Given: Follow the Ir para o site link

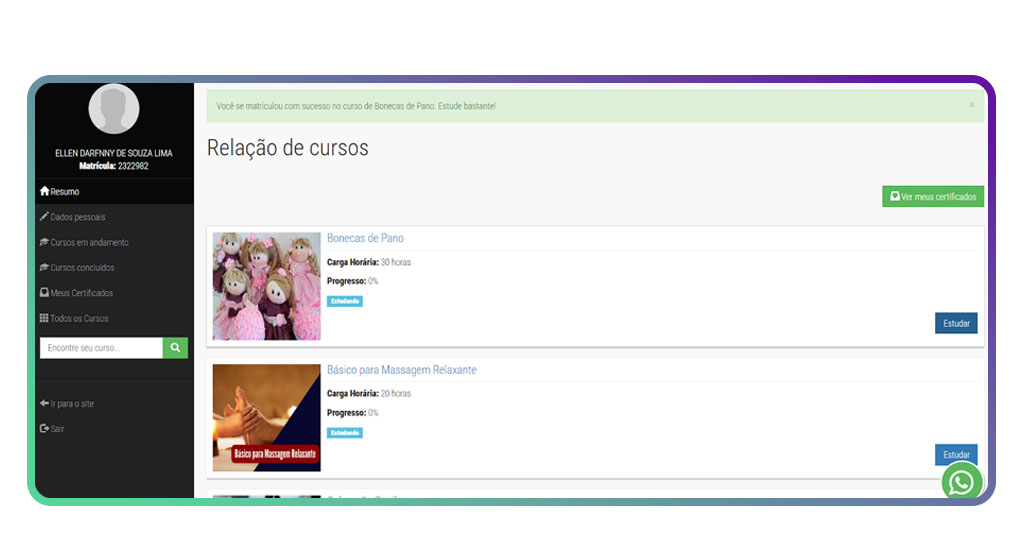Looking at the screenshot, I should (72, 403).
